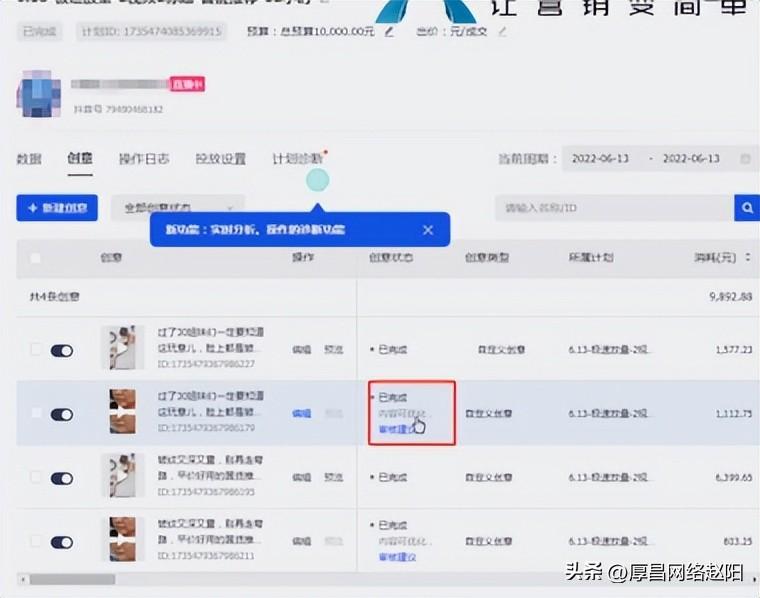The width and height of the screenshot is (760, 598).
Task: Click 自定义创意 in the 1,377.23 row
Action: point(501,349)
